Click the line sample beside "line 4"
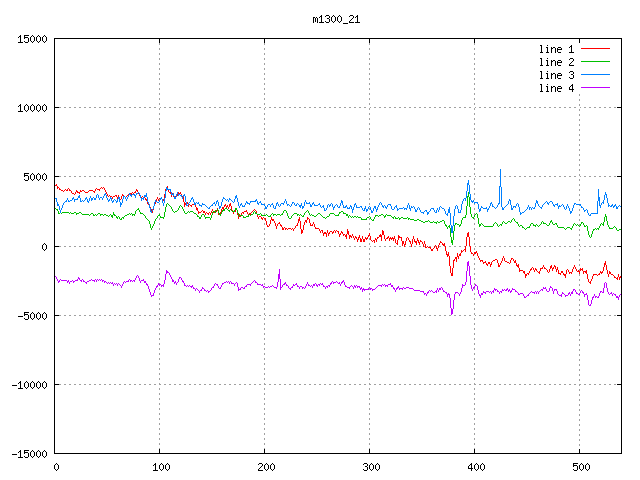This screenshot has height=480, width=640. pyautogui.click(x=596, y=88)
